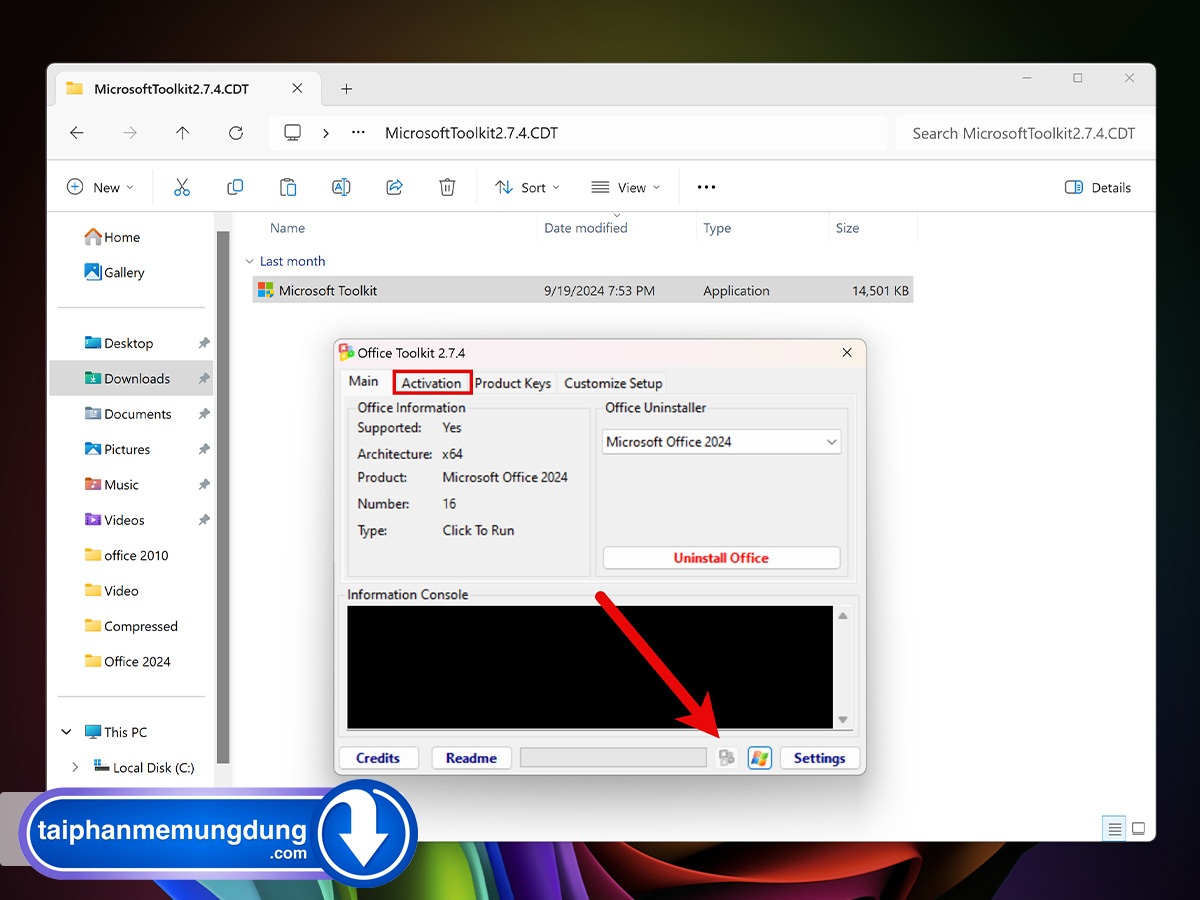Sort by the Type column header
Screen dimensions: 1200x900
tap(717, 228)
